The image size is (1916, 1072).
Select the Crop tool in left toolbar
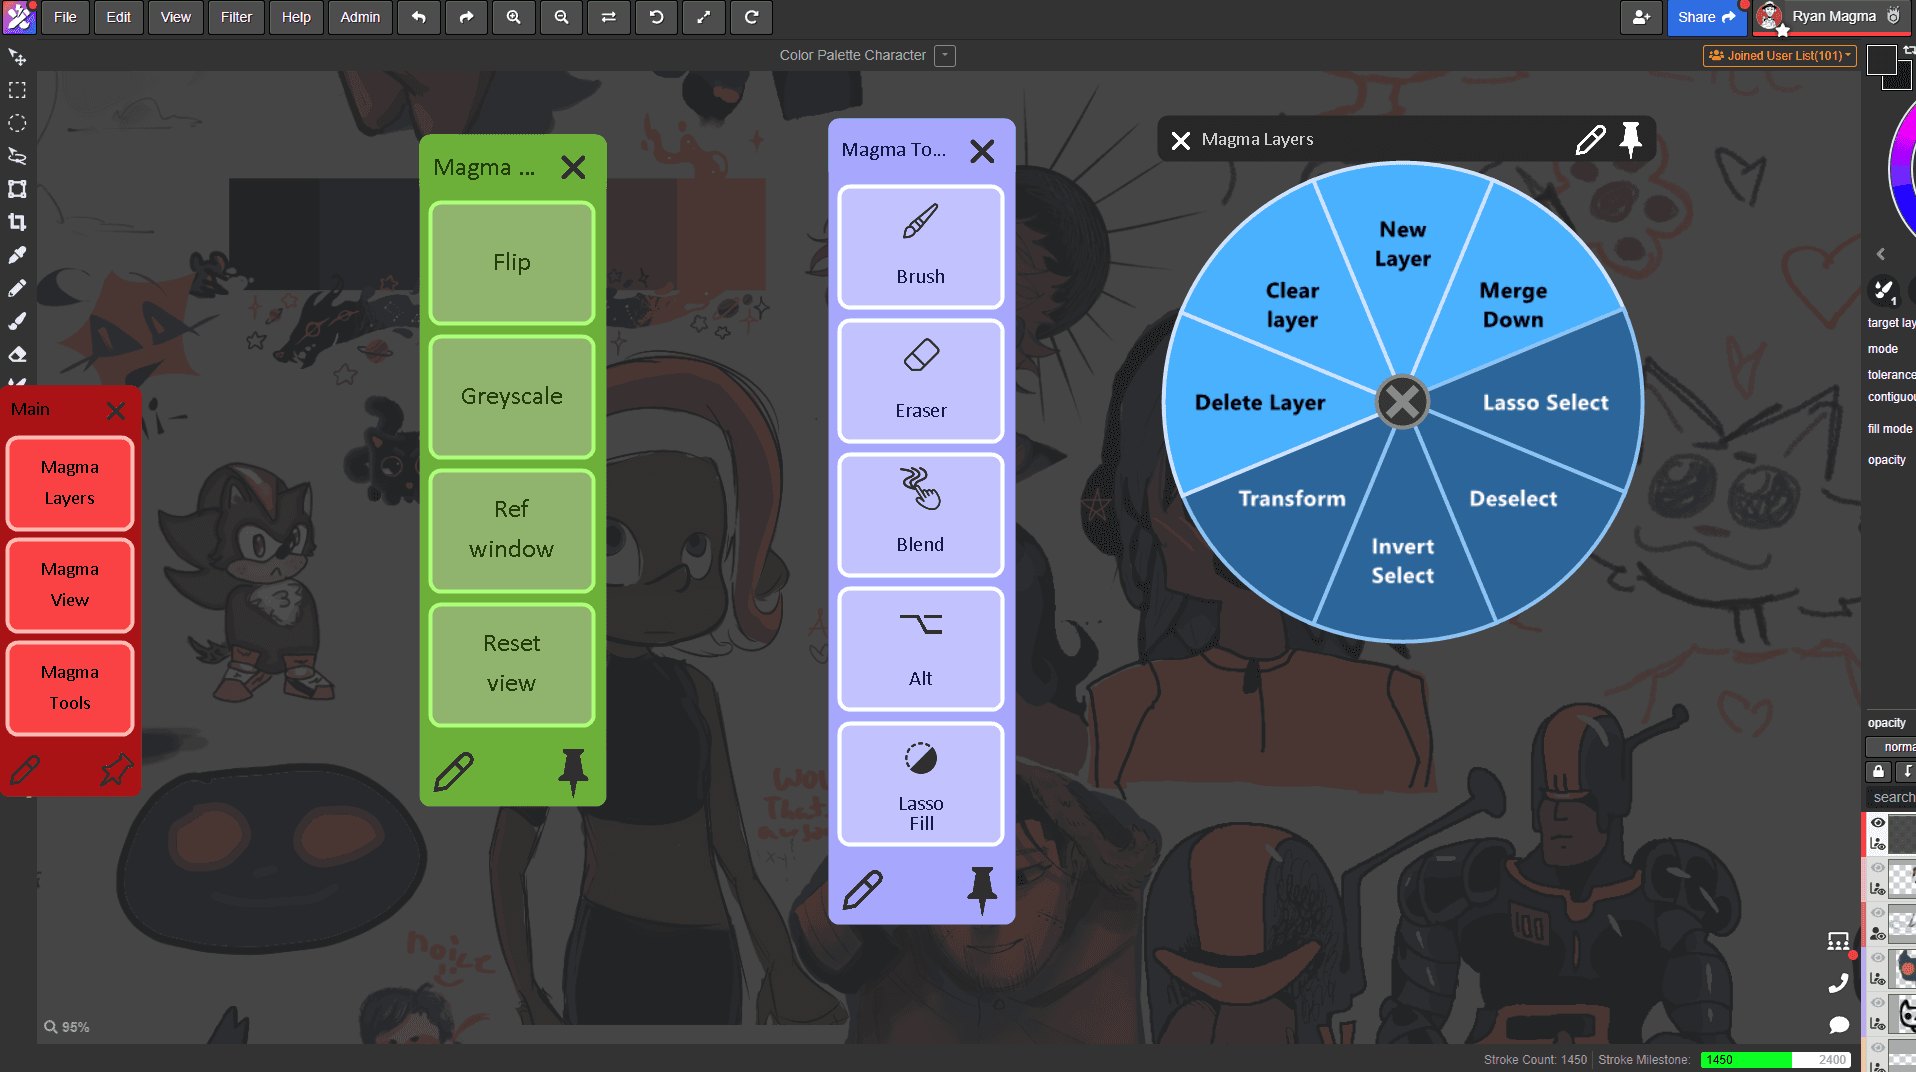[17, 222]
